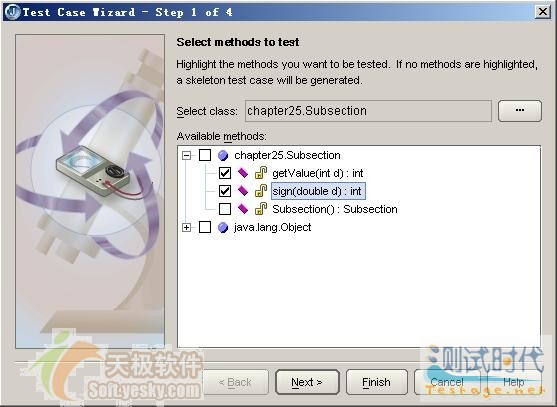Click the Select class text field
This screenshot has width=557, height=407.
coord(368,111)
